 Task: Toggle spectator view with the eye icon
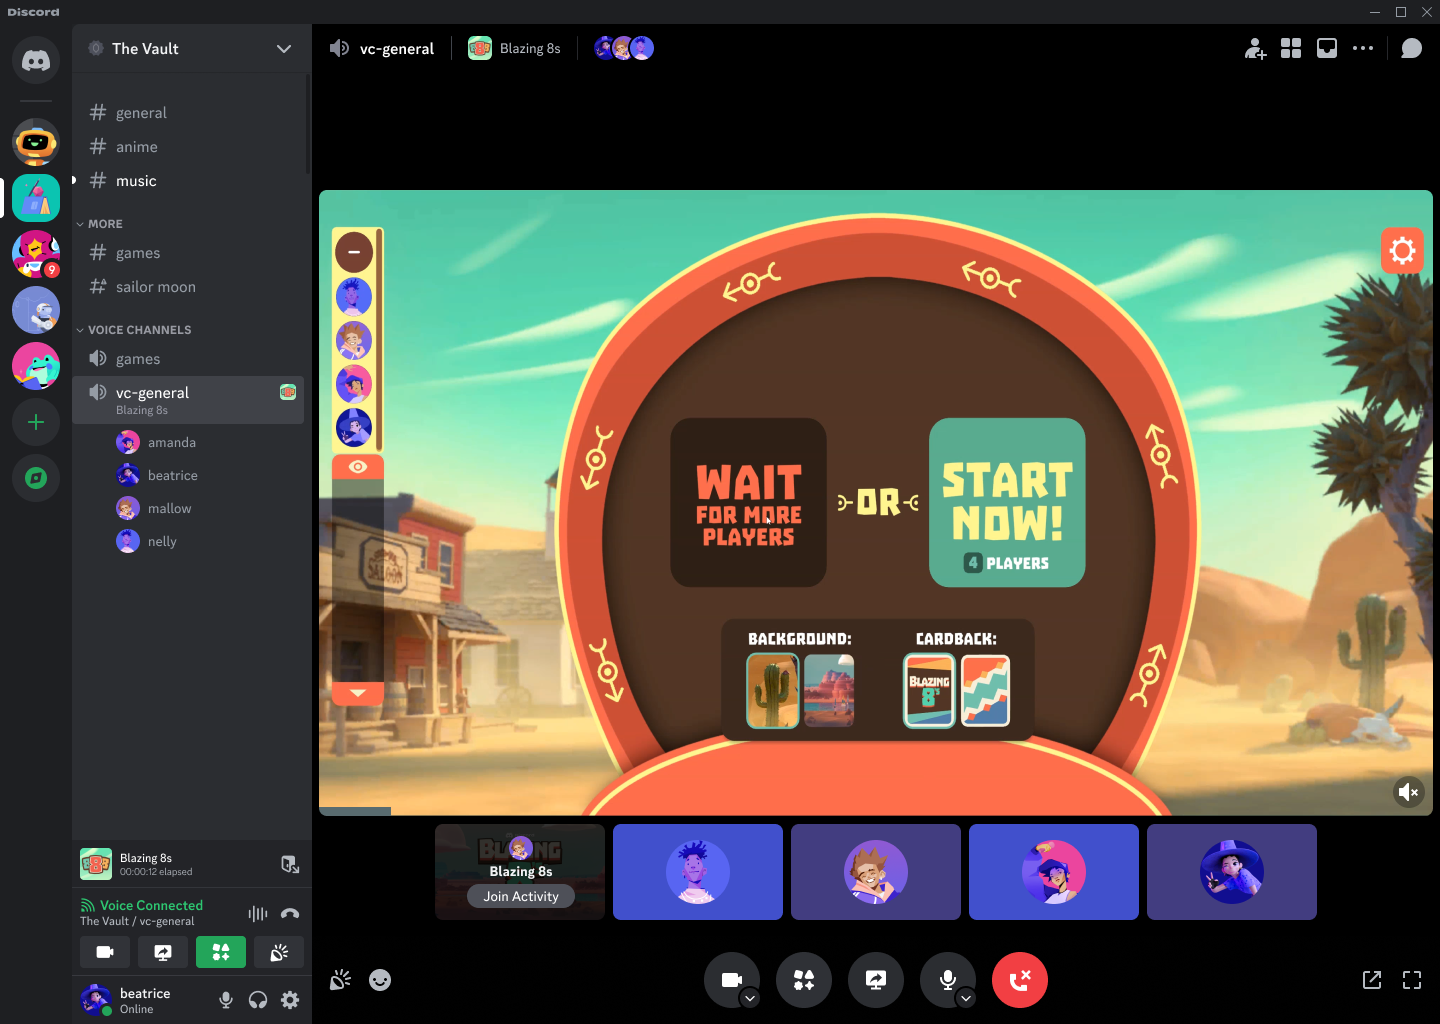[x=357, y=466]
